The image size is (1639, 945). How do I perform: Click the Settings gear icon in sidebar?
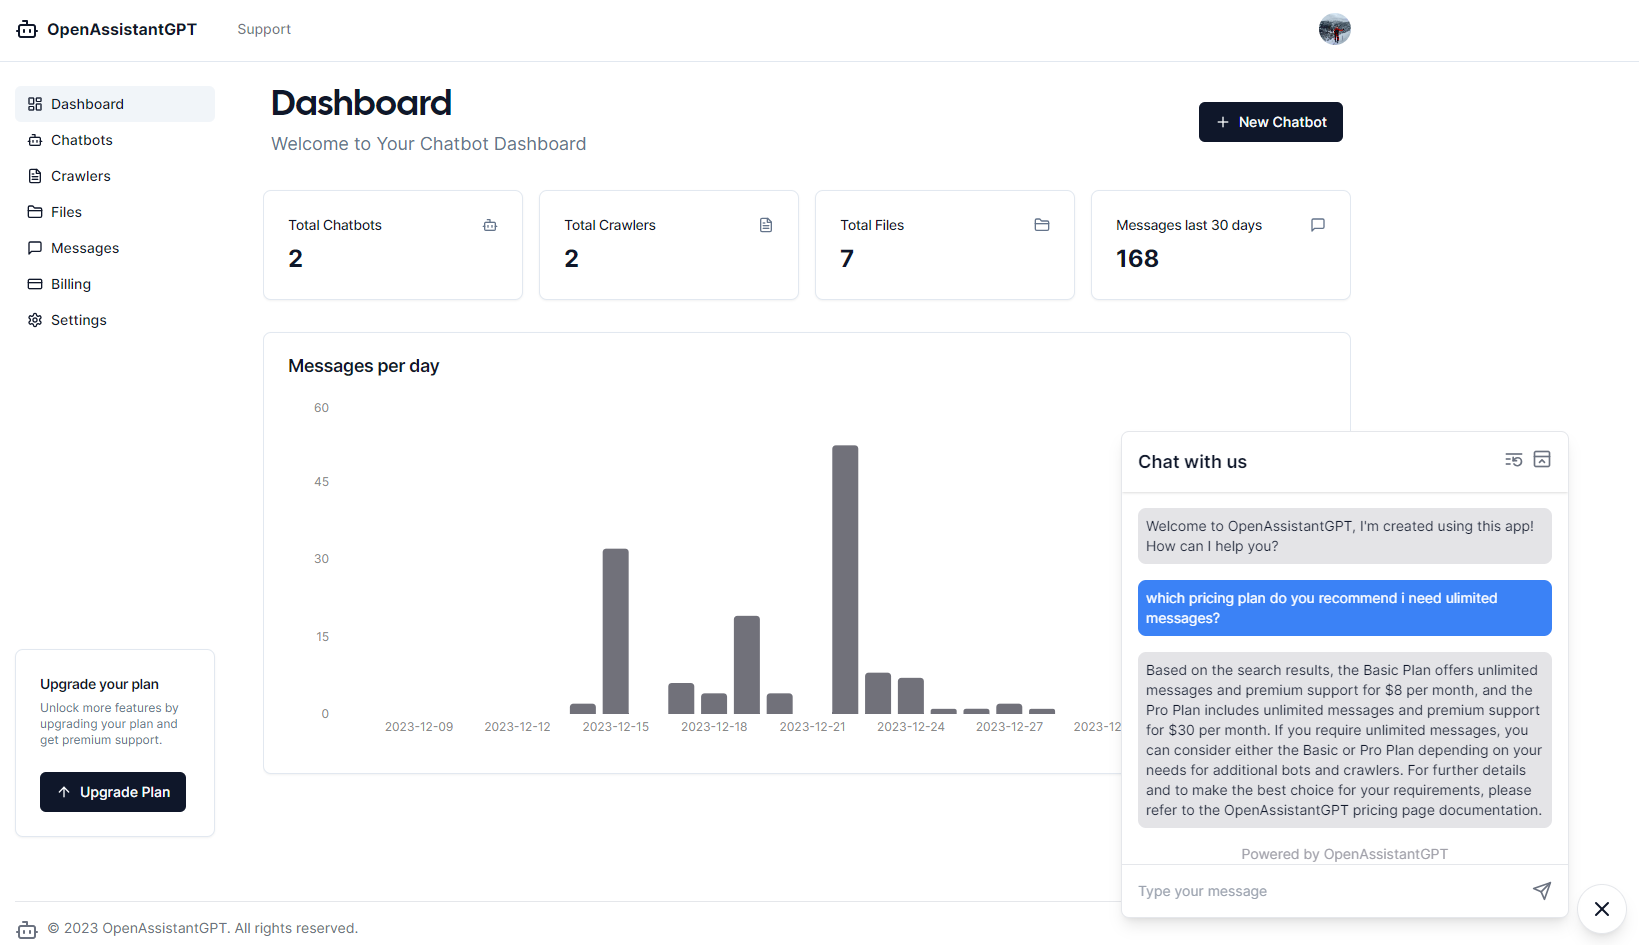[35, 320]
